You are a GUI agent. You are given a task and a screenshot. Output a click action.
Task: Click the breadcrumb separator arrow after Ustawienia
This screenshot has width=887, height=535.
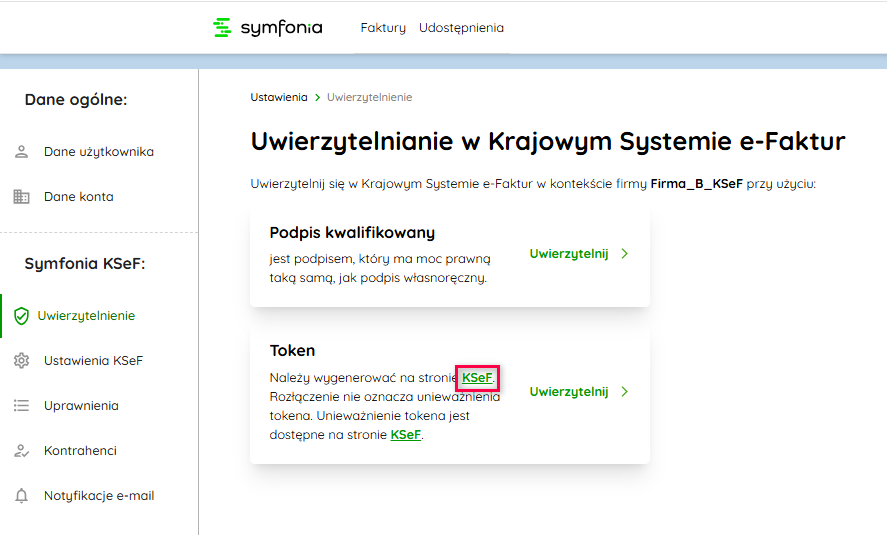coord(317,98)
